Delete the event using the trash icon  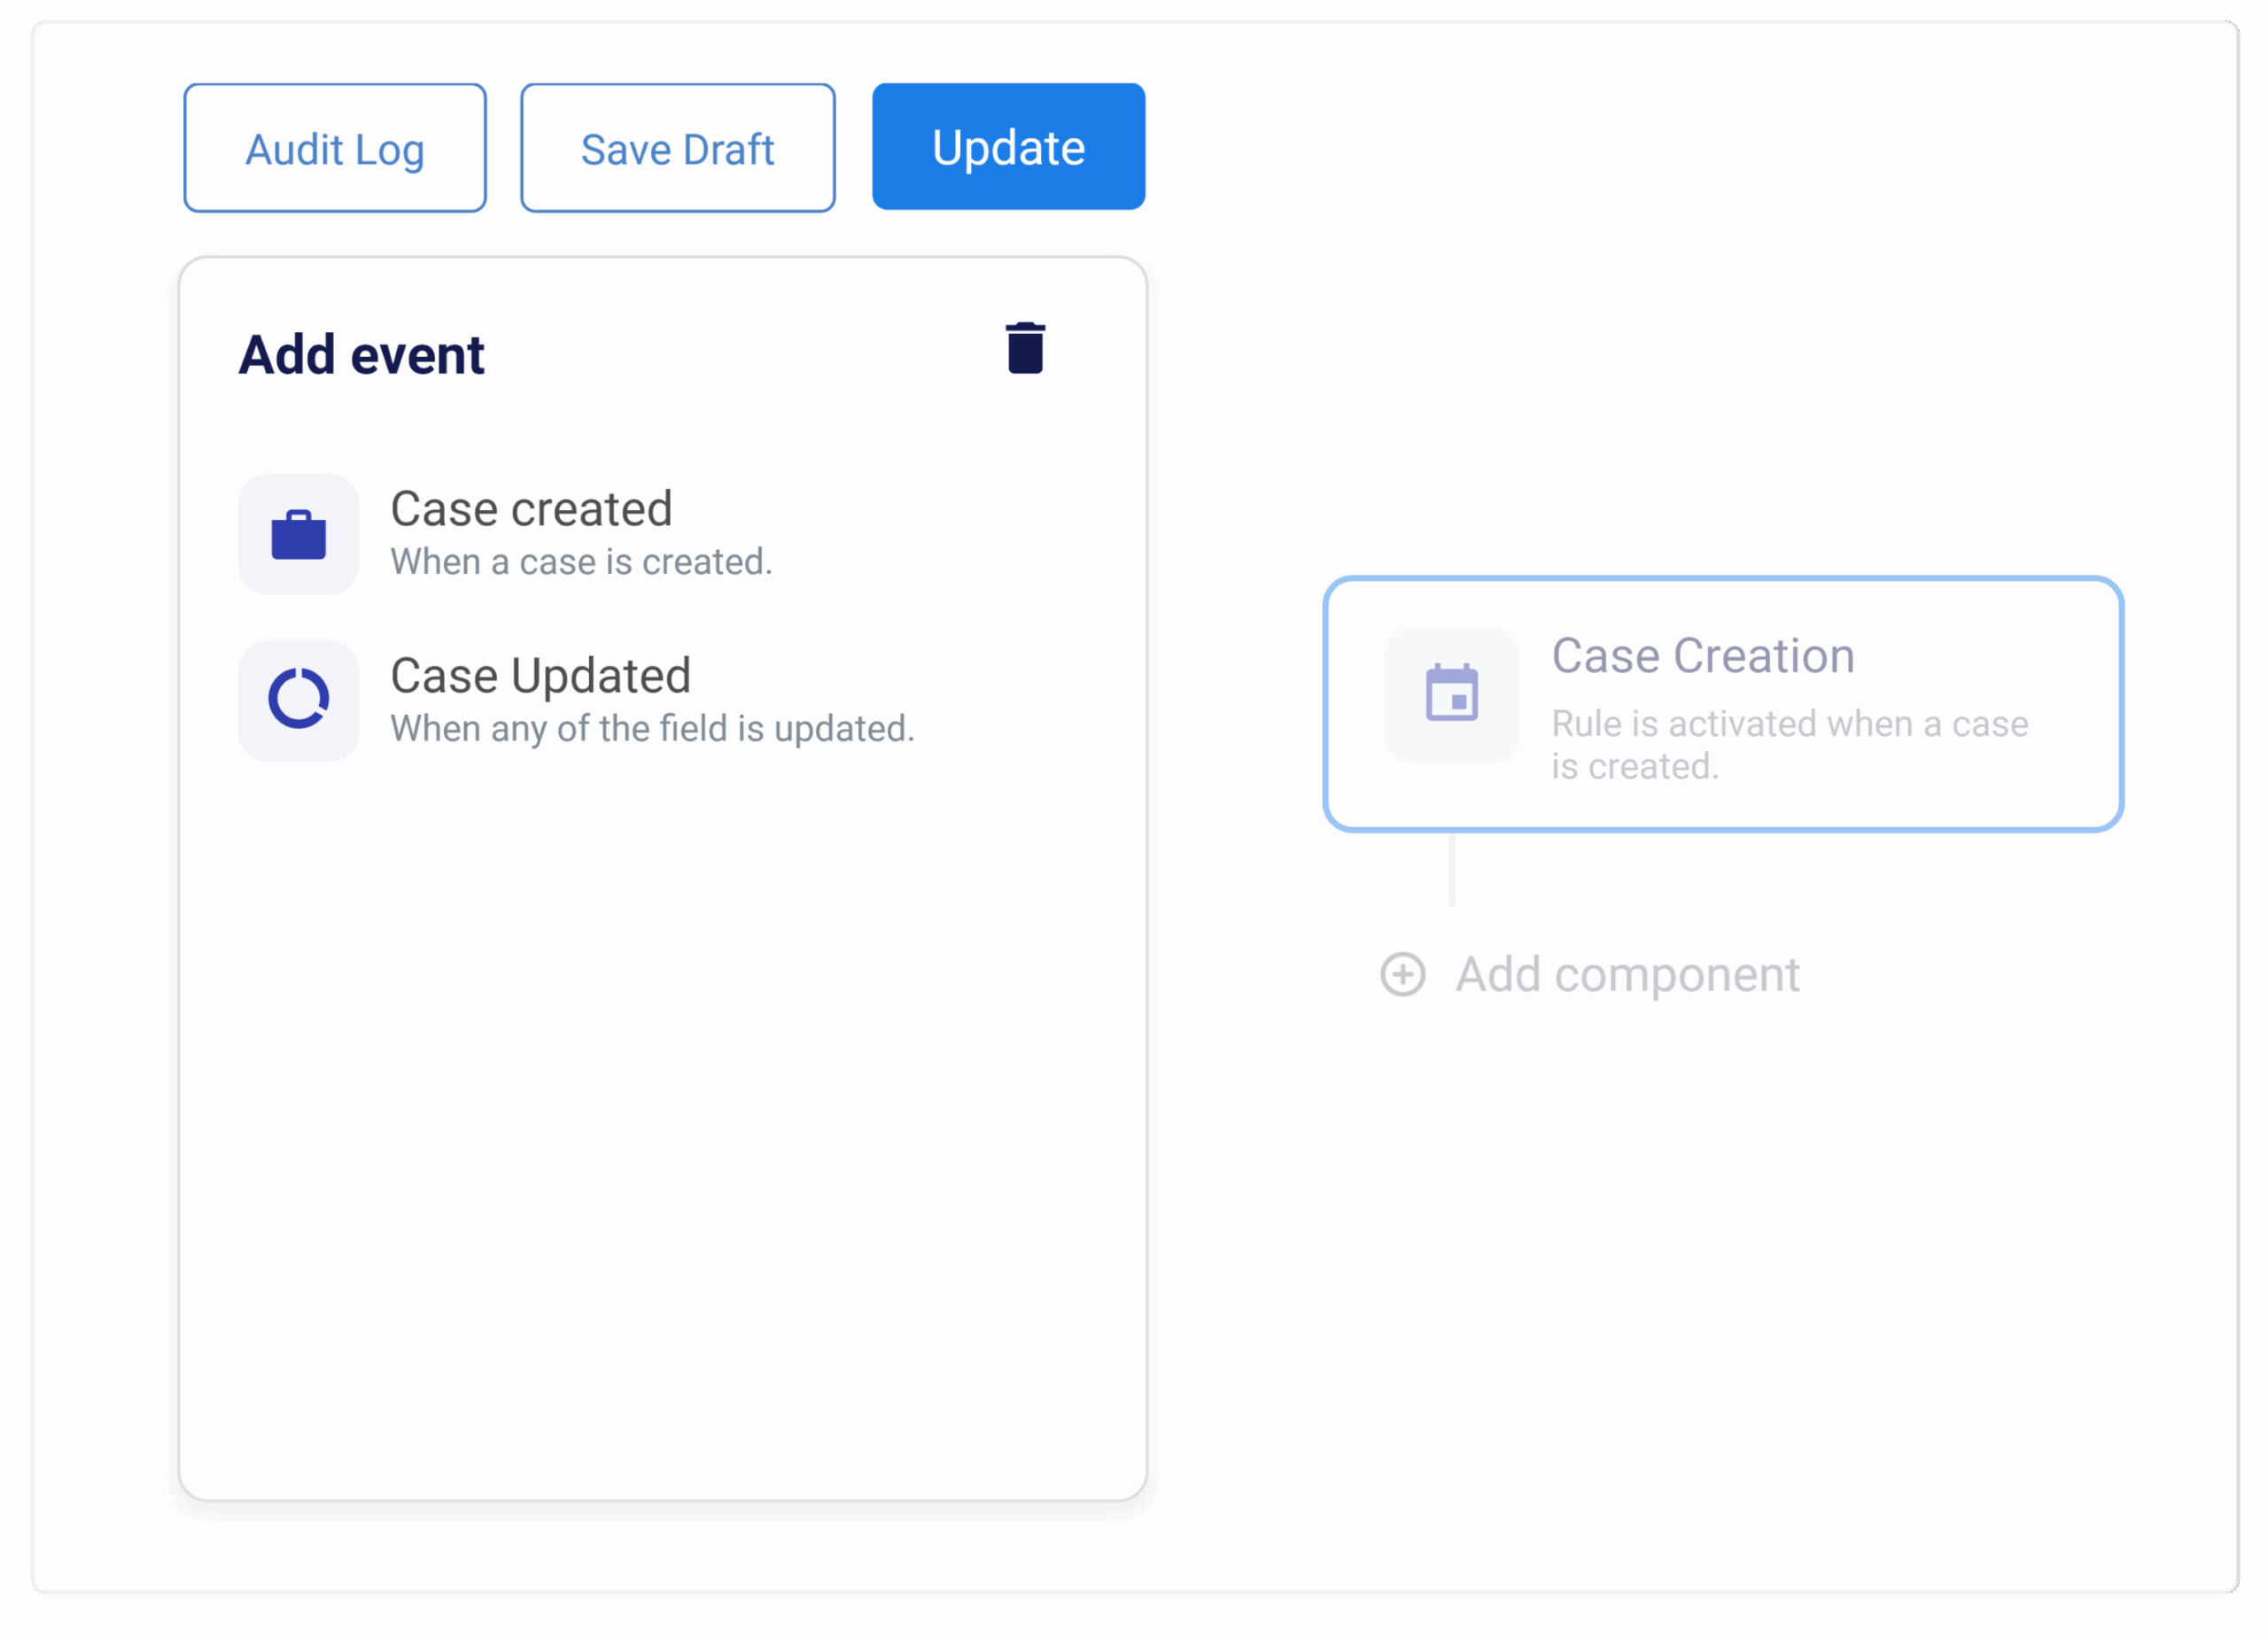(1025, 348)
